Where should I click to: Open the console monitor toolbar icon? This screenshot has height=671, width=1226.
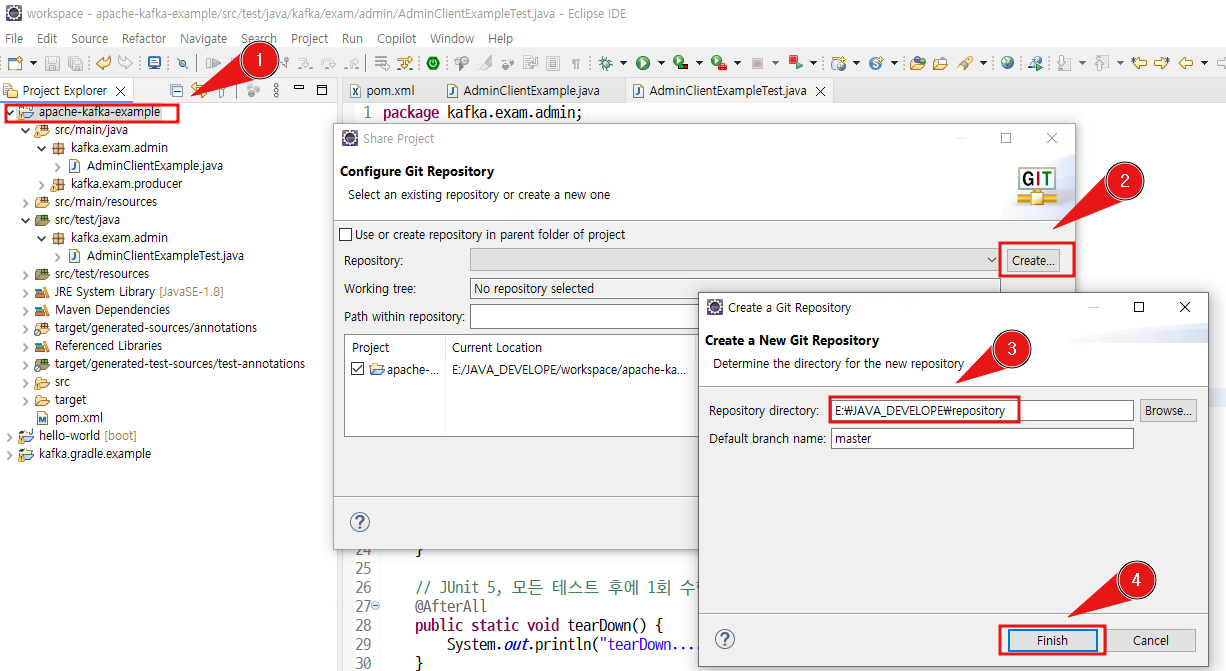[x=154, y=63]
